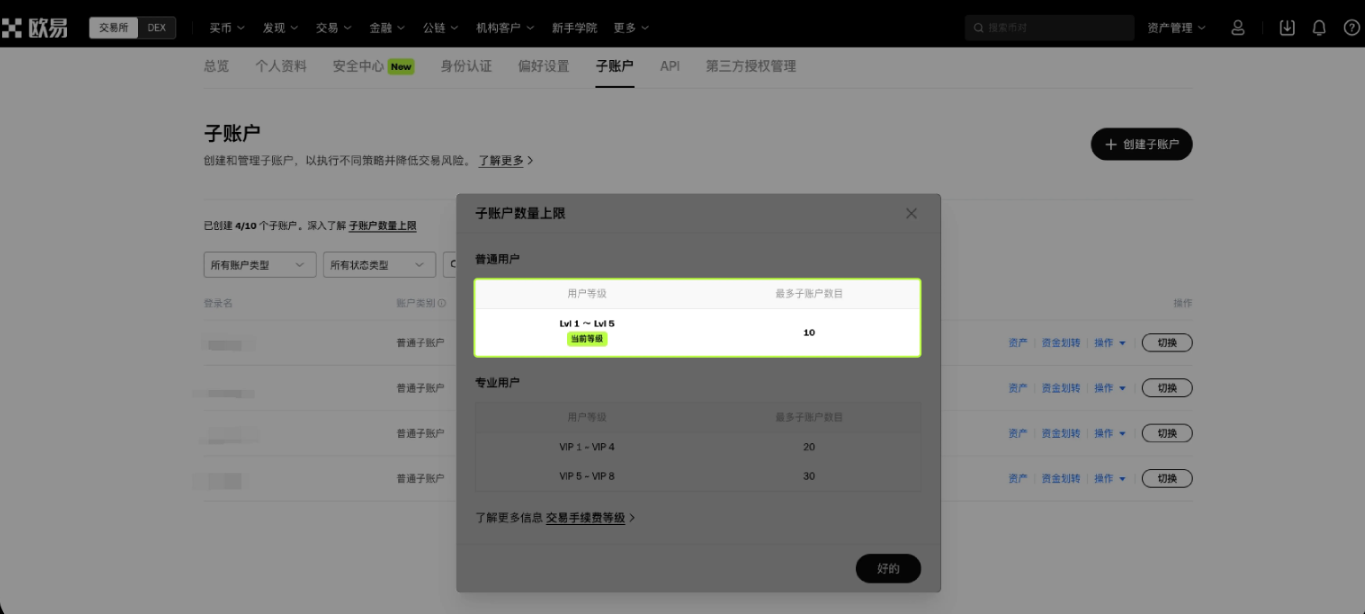
Task: Select the 交易所 mode toggle
Action: click(x=113, y=27)
